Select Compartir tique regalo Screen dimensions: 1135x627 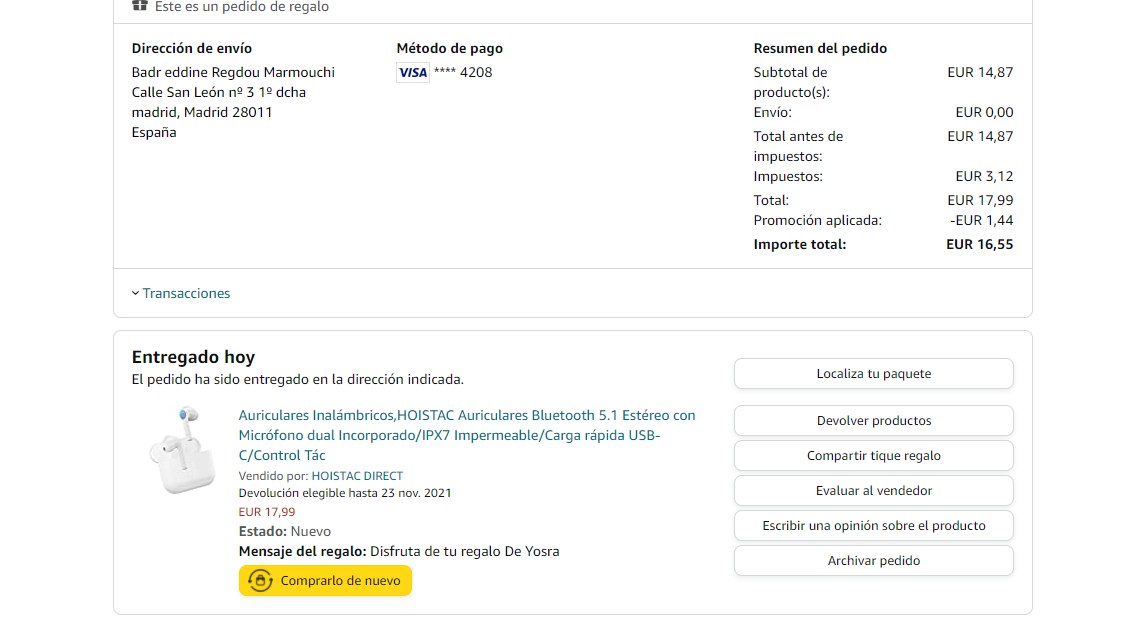click(873, 456)
